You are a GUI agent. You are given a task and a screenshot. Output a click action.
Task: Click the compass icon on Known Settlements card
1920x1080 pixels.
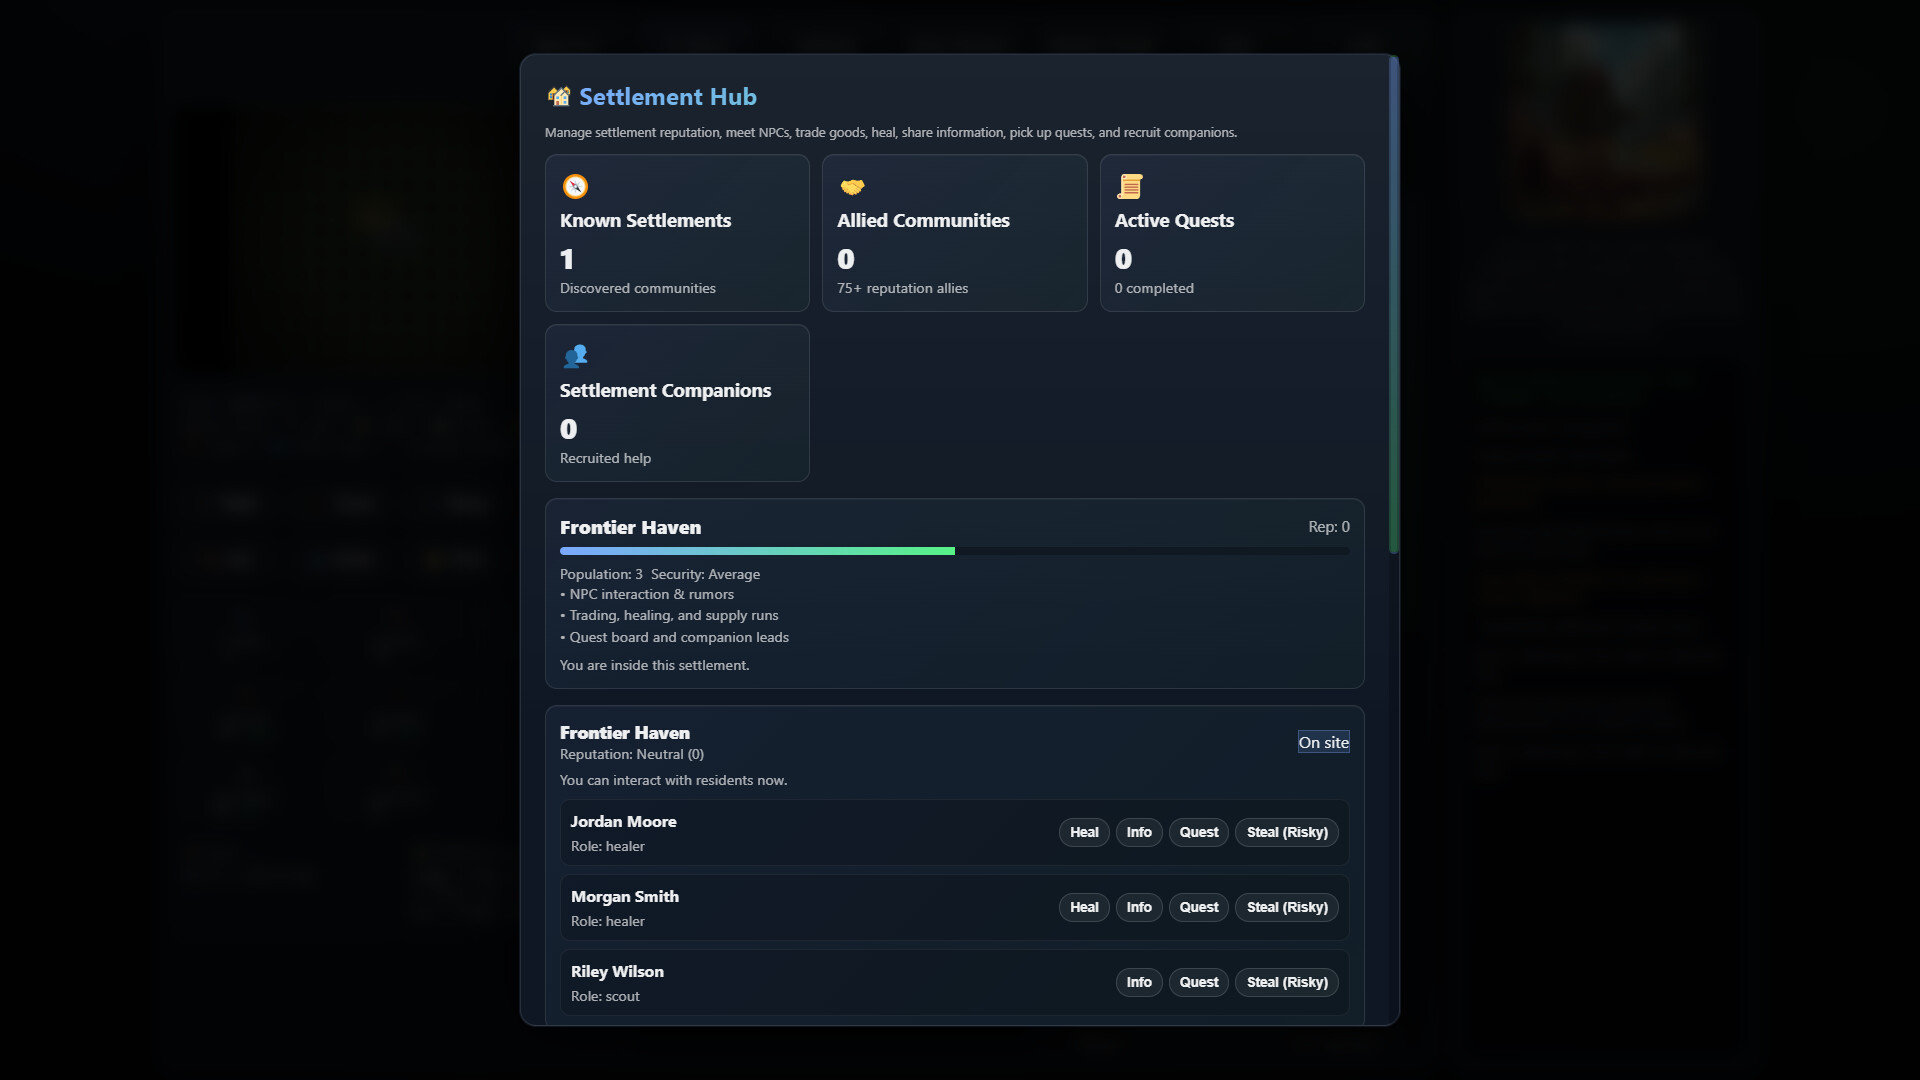click(576, 186)
